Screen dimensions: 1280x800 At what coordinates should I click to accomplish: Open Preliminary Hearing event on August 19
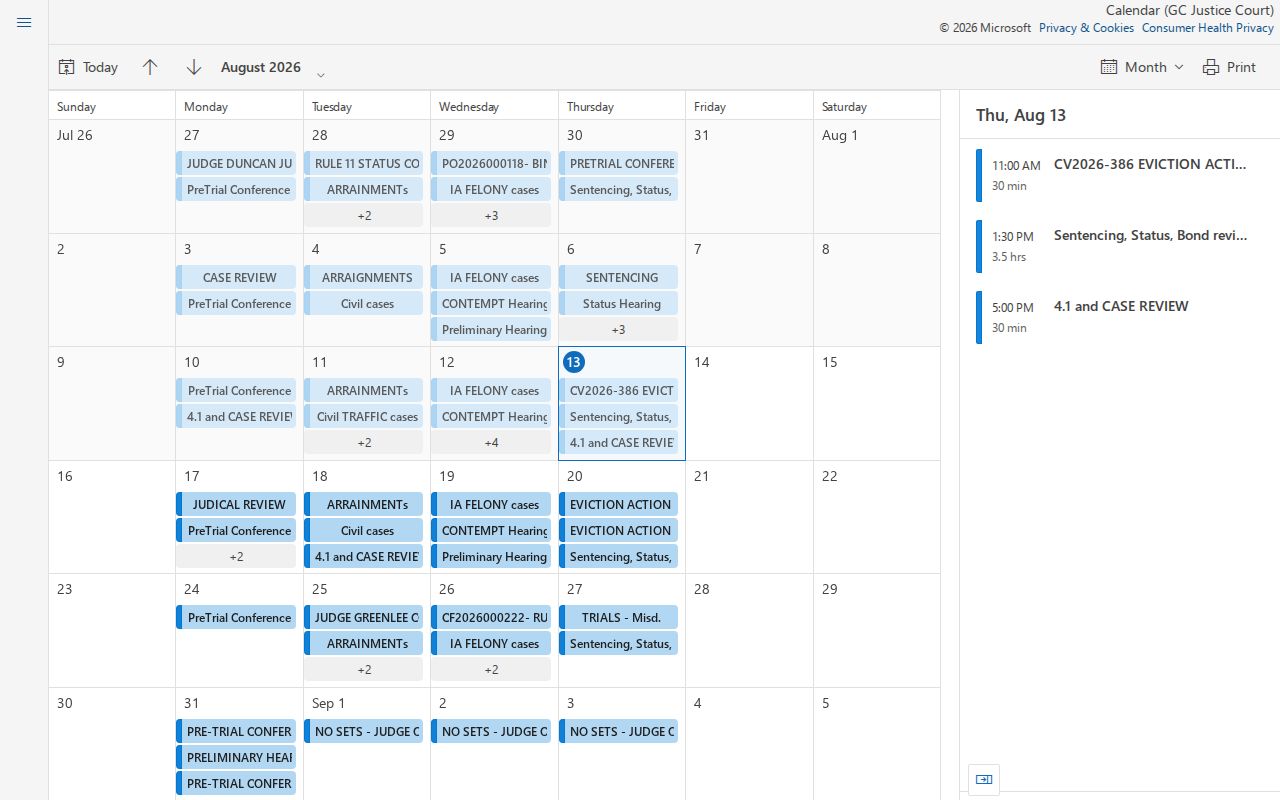pyautogui.click(x=491, y=556)
